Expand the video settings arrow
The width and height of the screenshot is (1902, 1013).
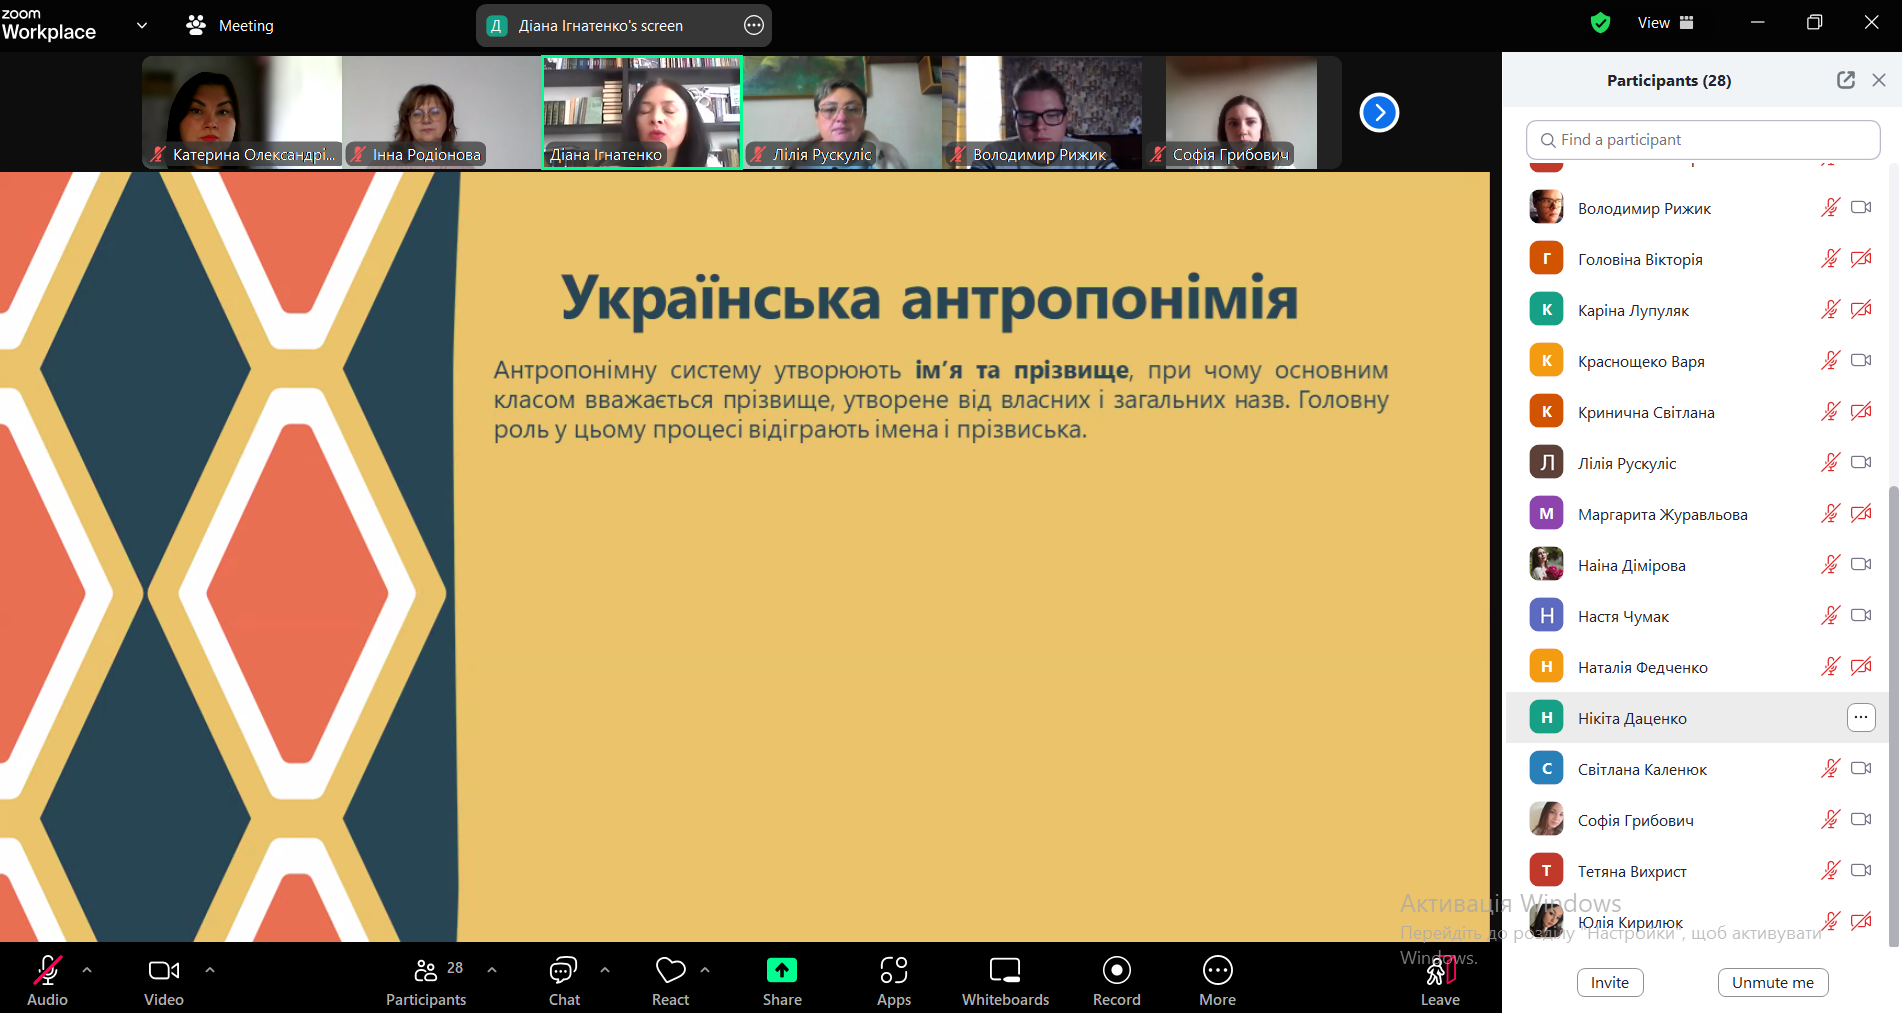pos(210,969)
